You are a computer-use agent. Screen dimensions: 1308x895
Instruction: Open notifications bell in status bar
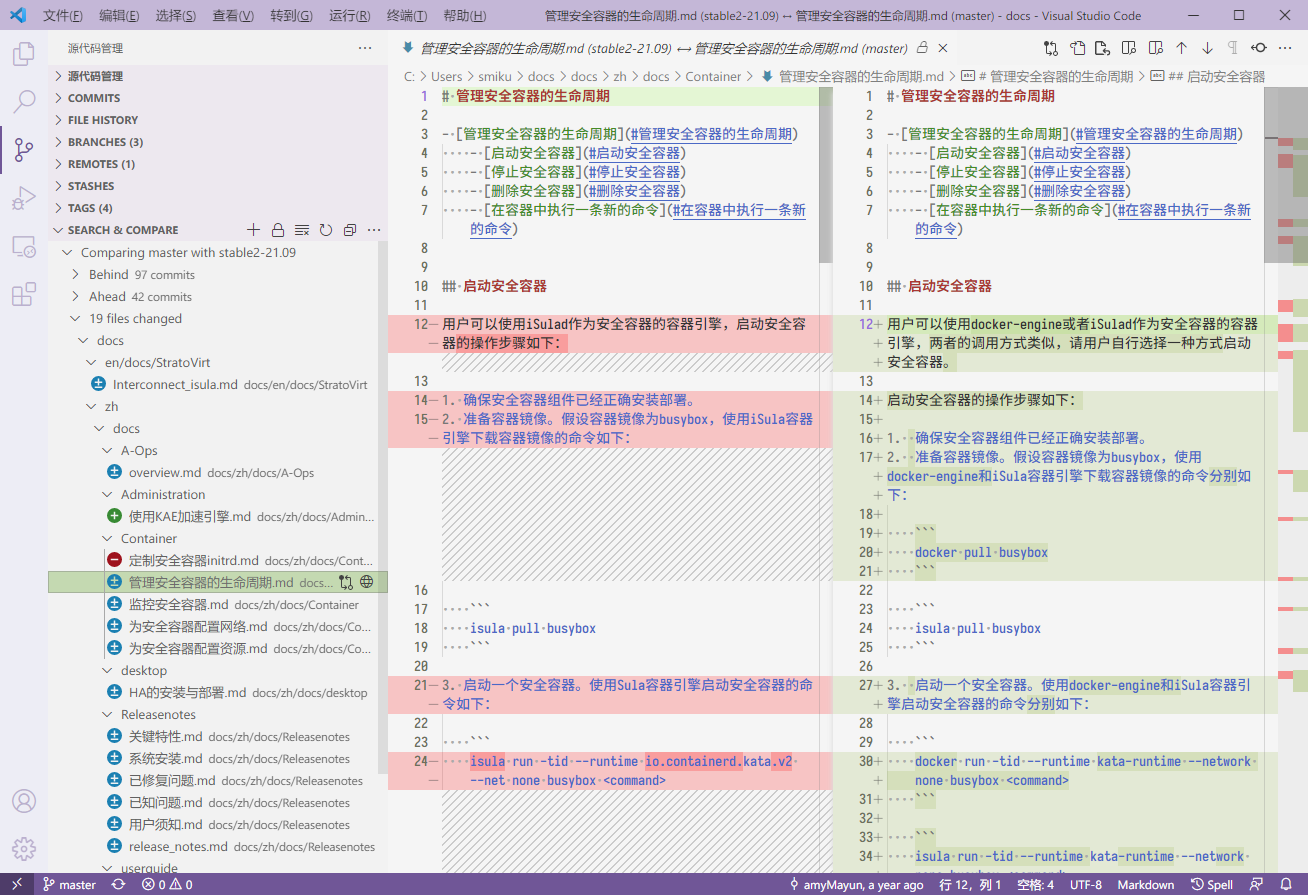[x=1287, y=885]
